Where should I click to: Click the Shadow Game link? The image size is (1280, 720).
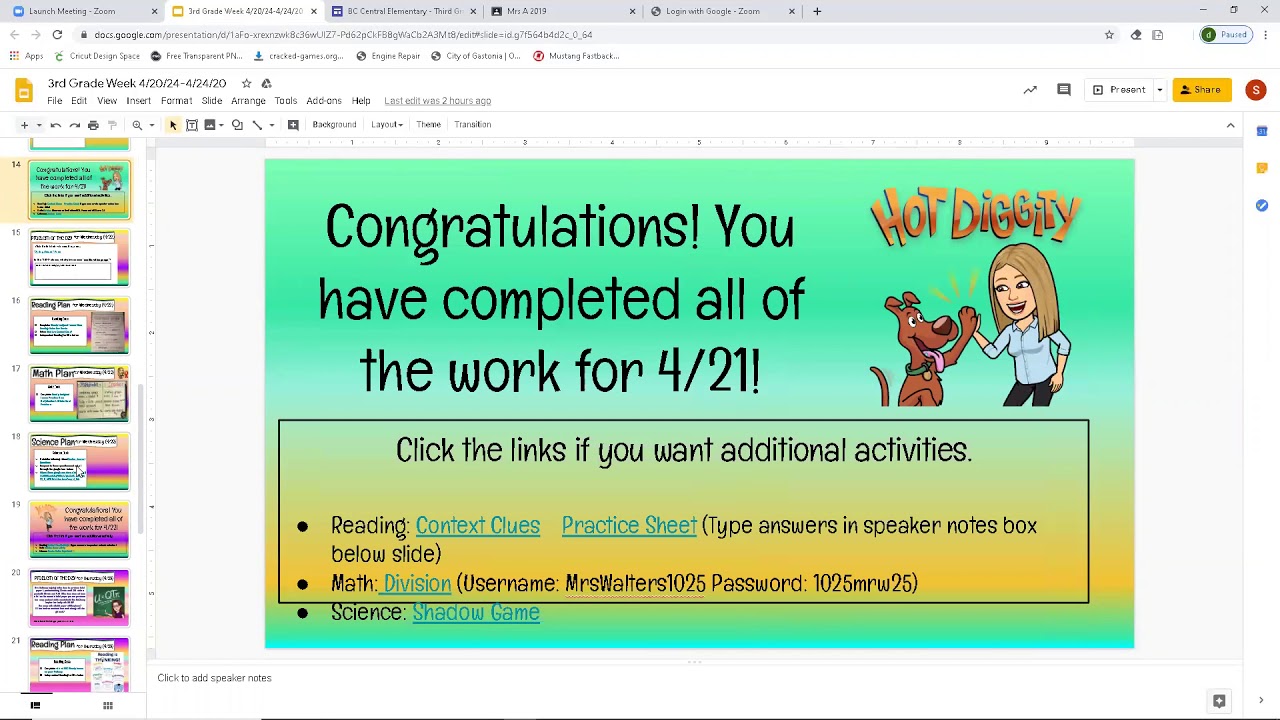click(475, 613)
